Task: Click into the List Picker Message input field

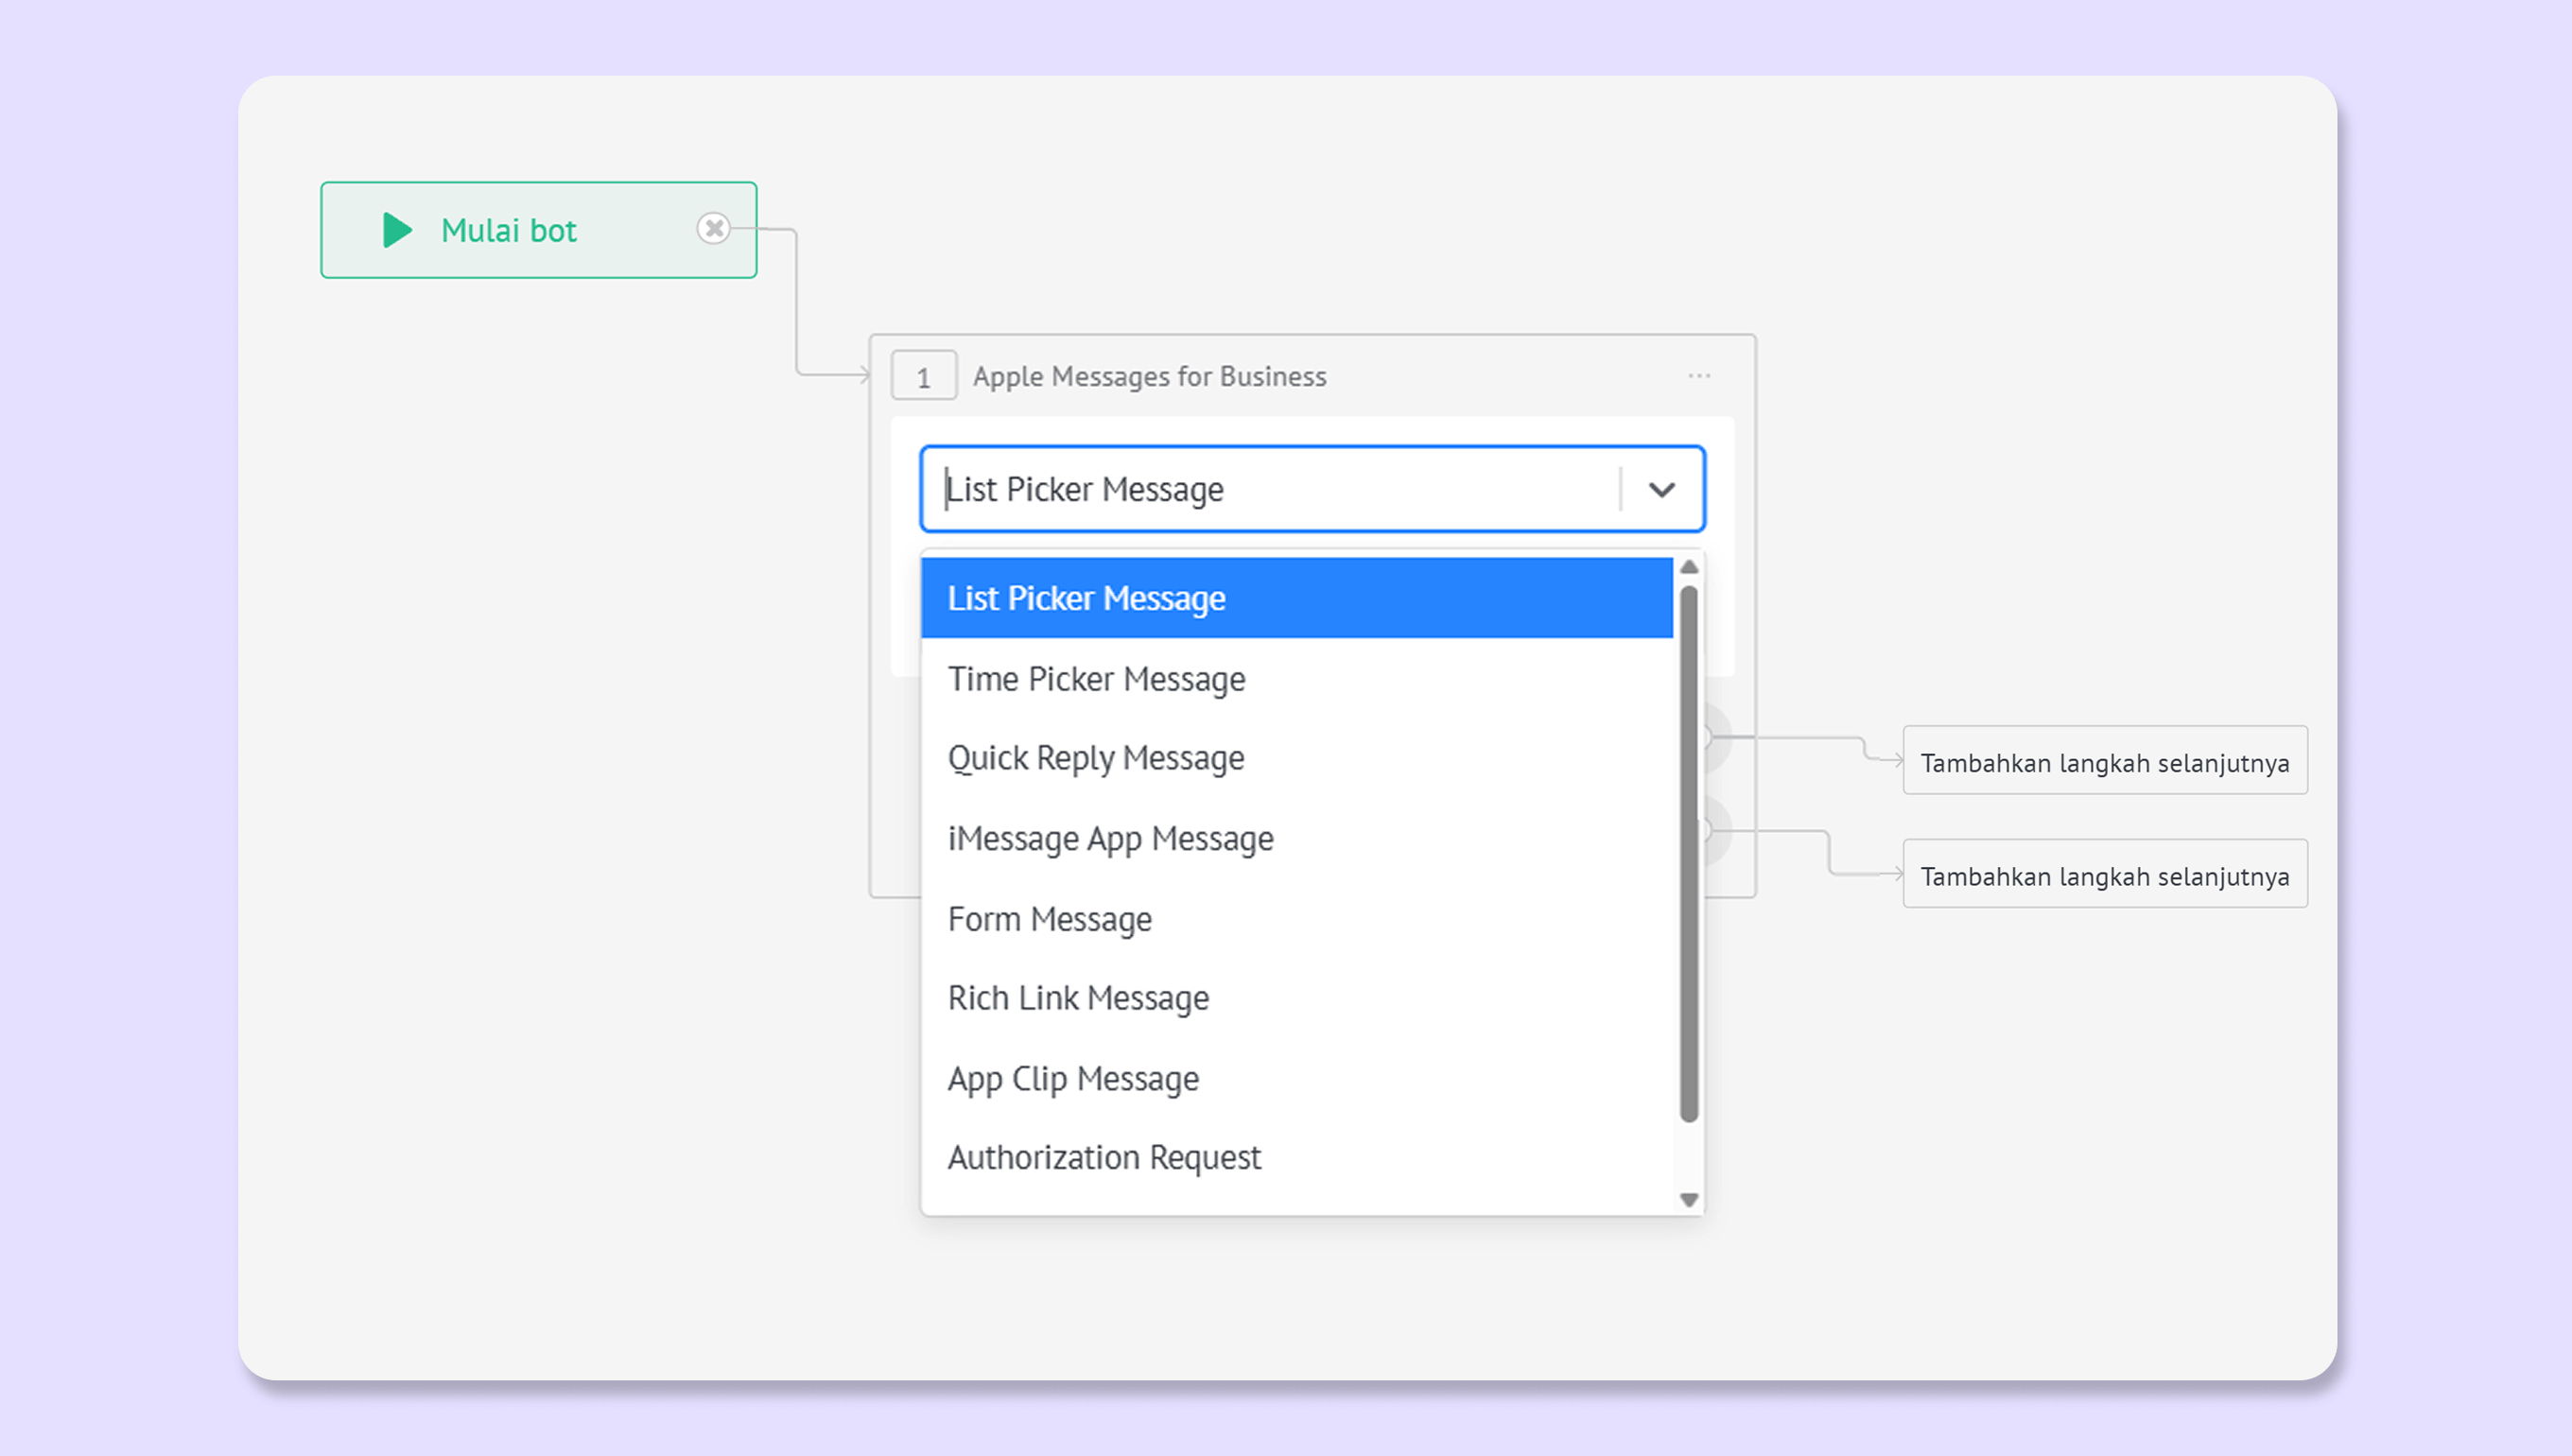Action: pyautogui.click(x=1270, y=490)
